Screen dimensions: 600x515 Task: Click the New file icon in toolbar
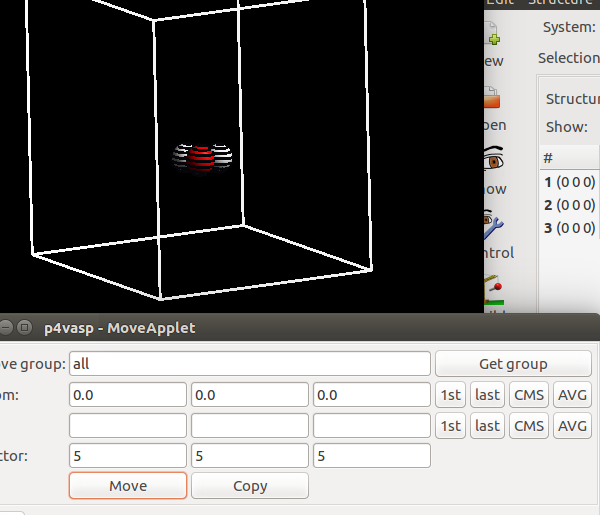tap(493, 40)
